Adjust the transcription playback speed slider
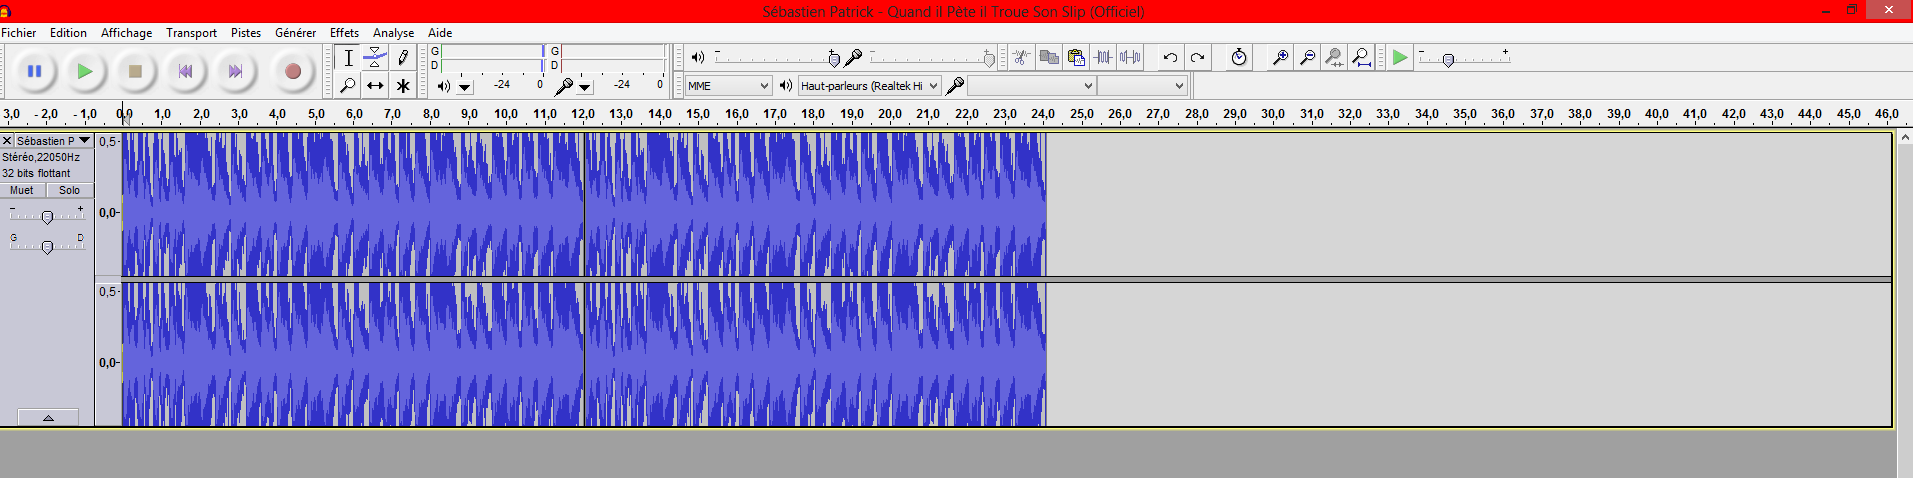Viewport: 1913px width, 478px height. click(1463, 58)
